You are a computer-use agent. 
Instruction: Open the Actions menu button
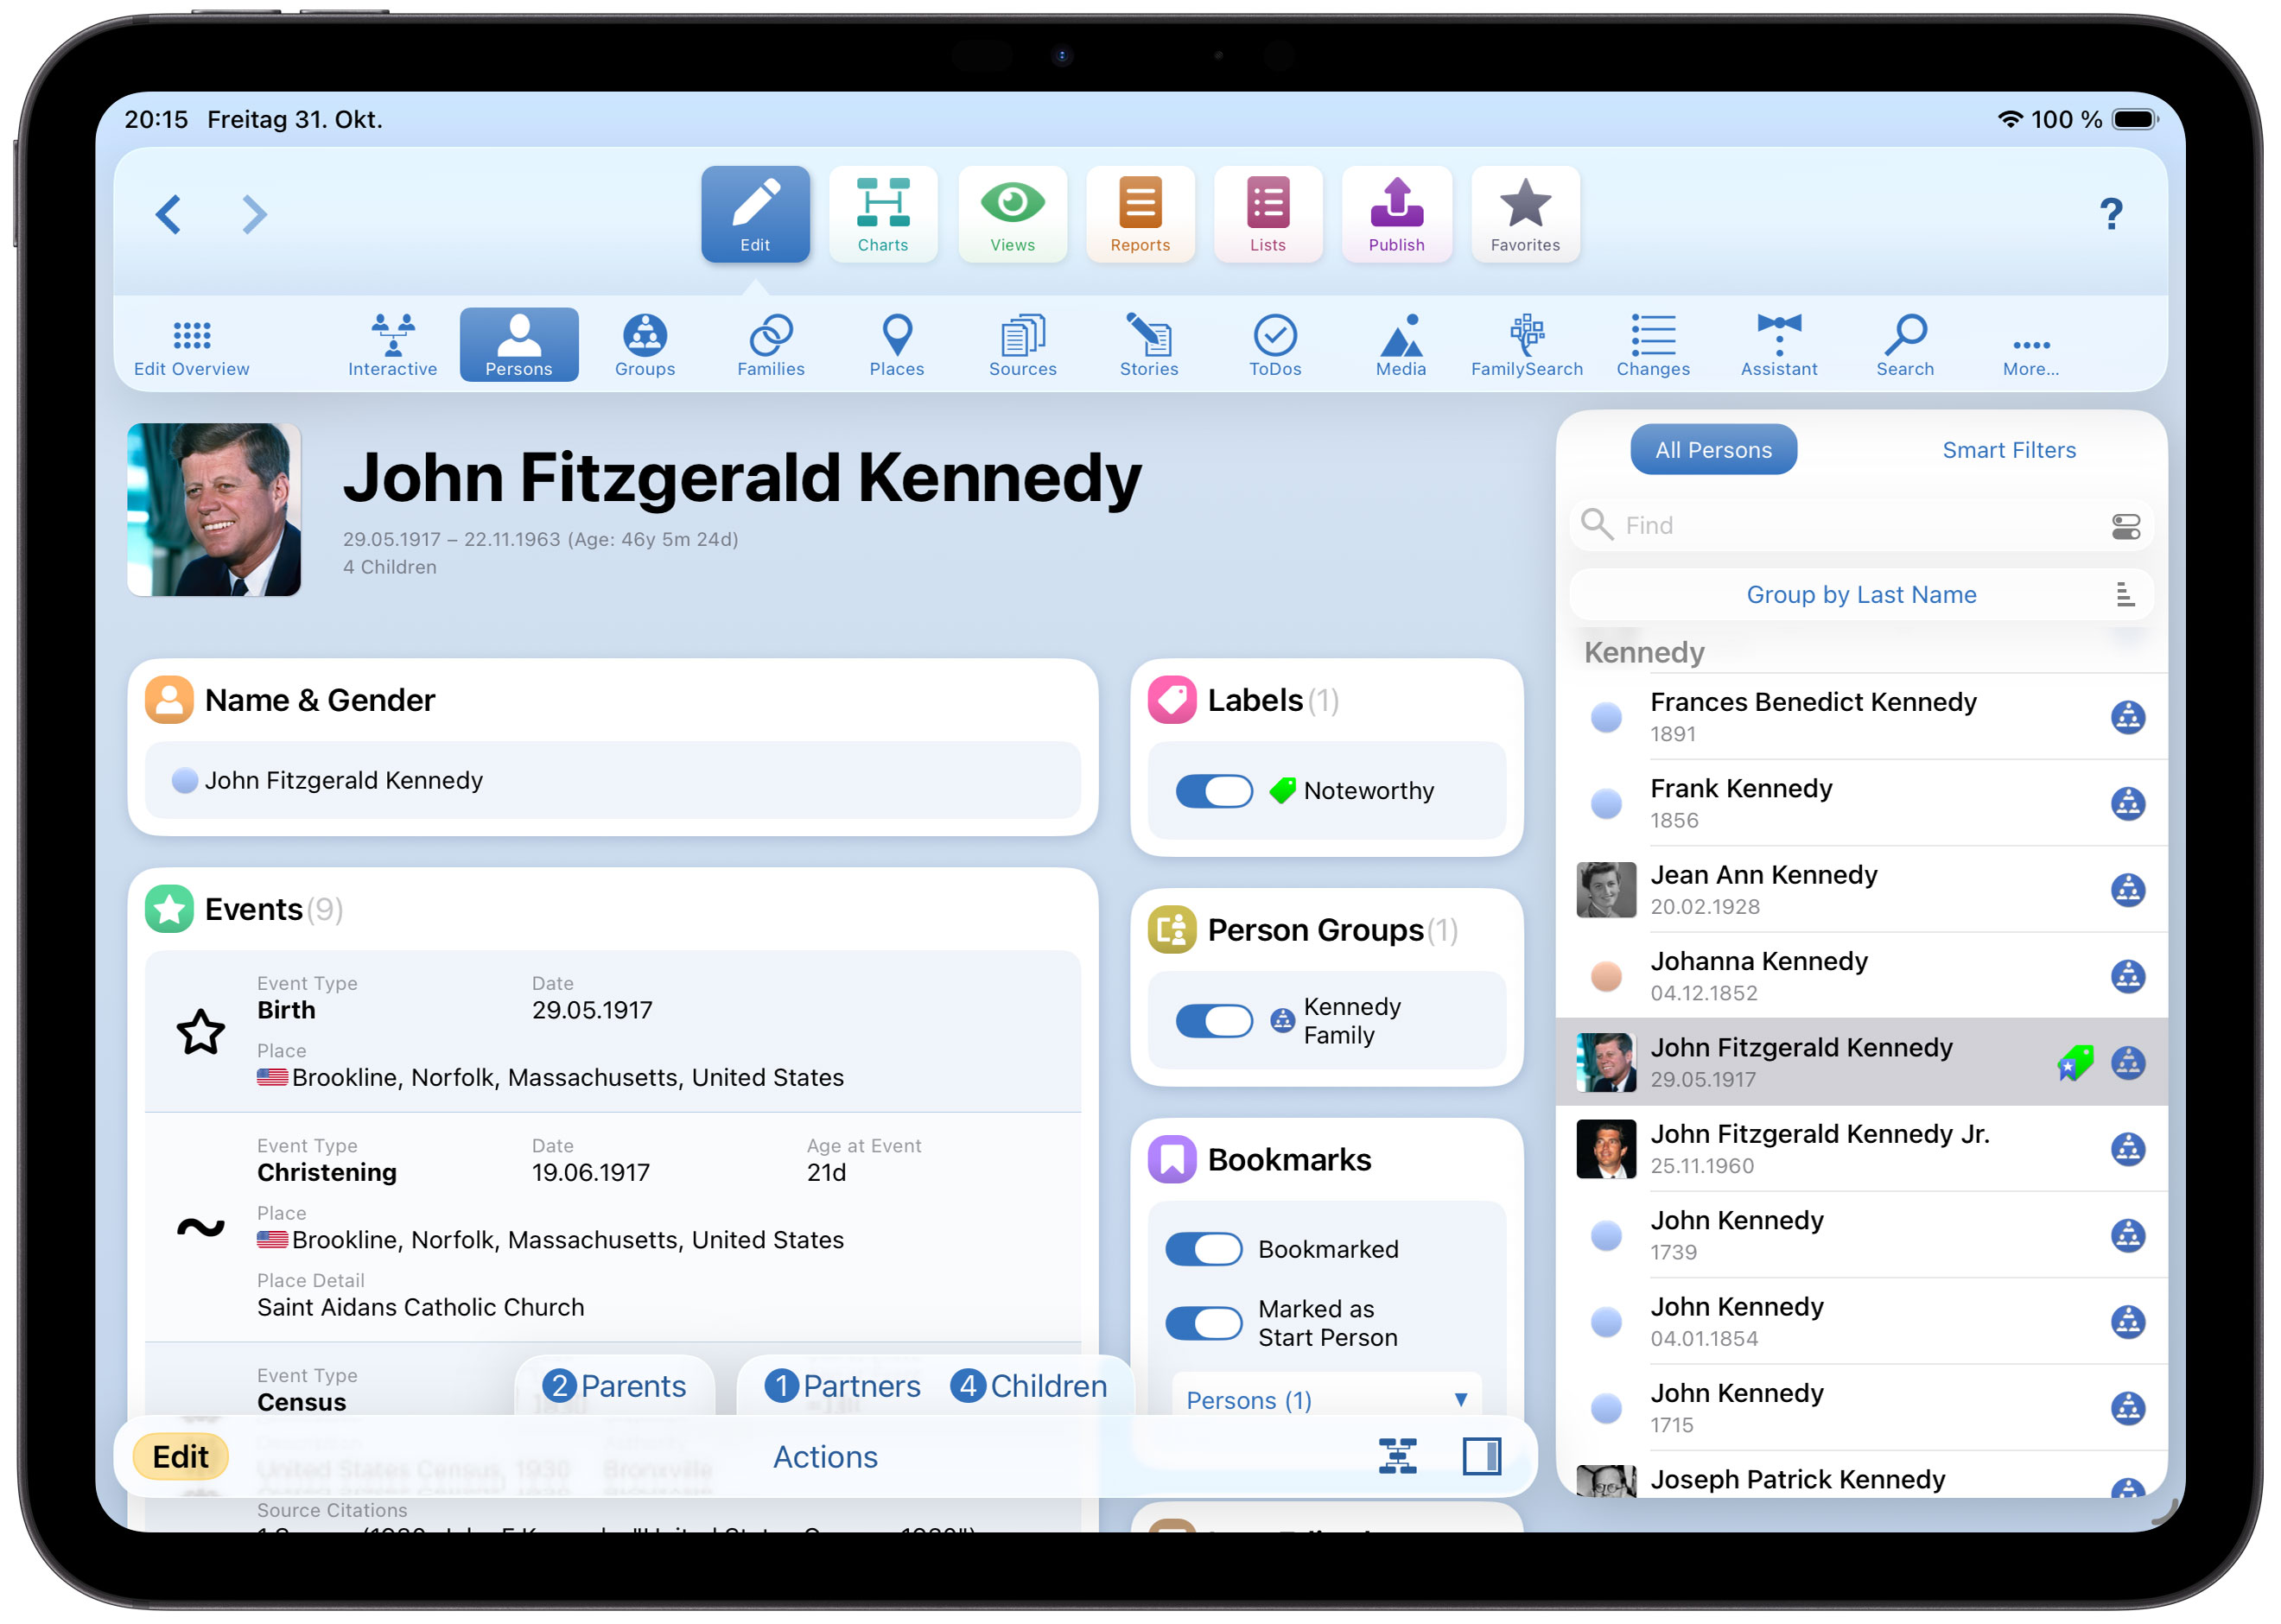pyautogui.click(x=825, y=1456)
